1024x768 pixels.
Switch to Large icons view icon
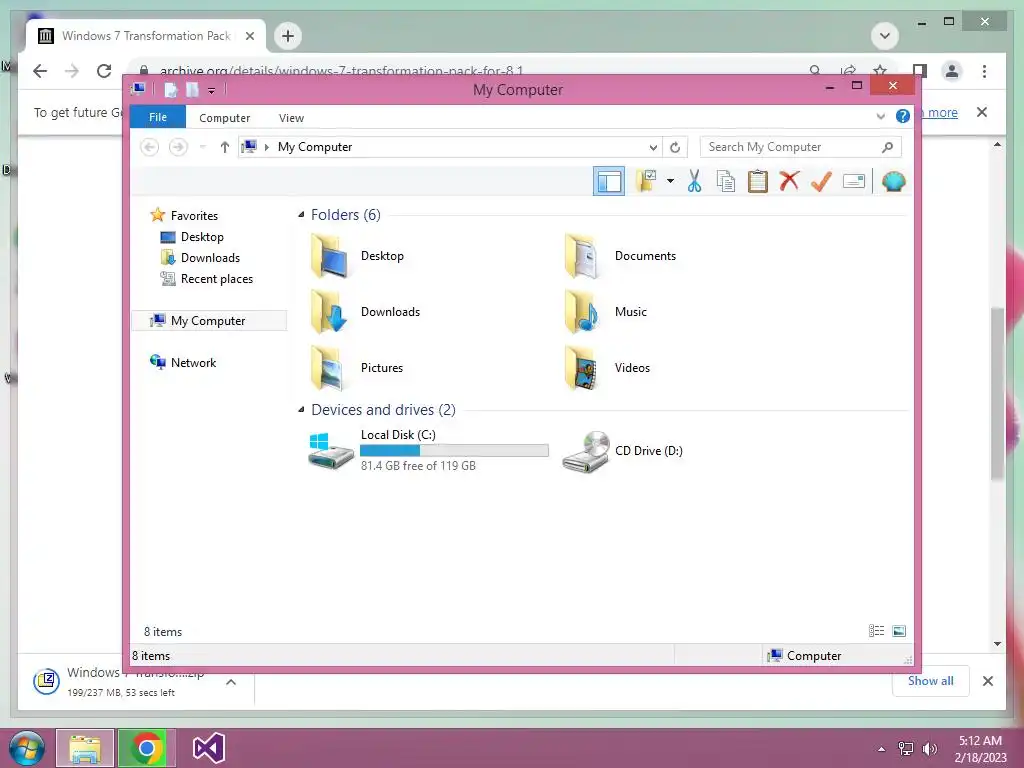pos(899,631)
